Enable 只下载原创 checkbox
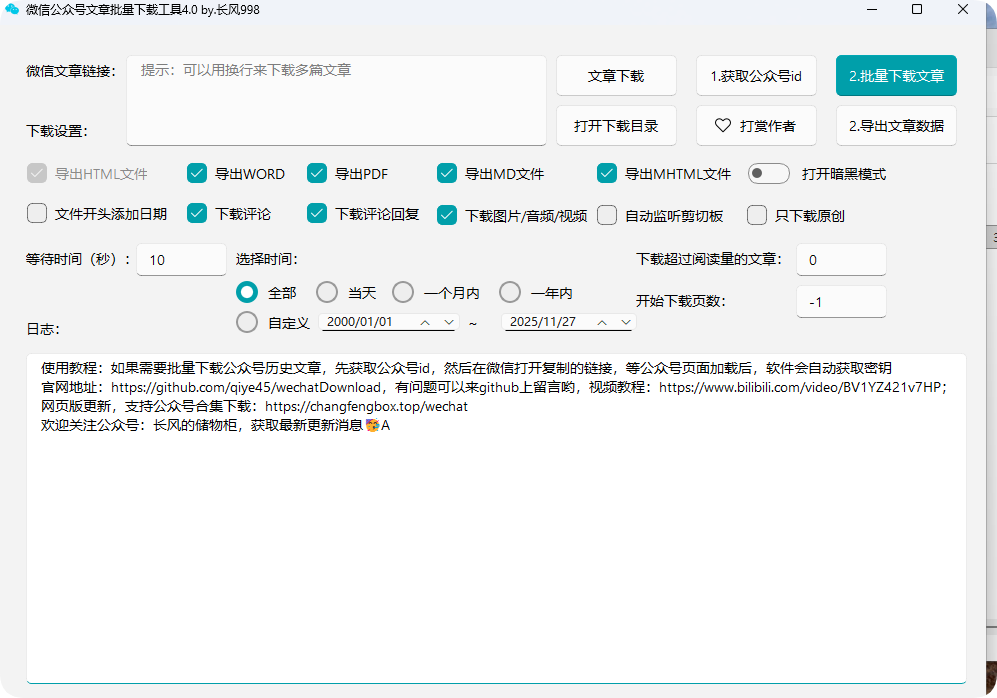 click(757, 215)
